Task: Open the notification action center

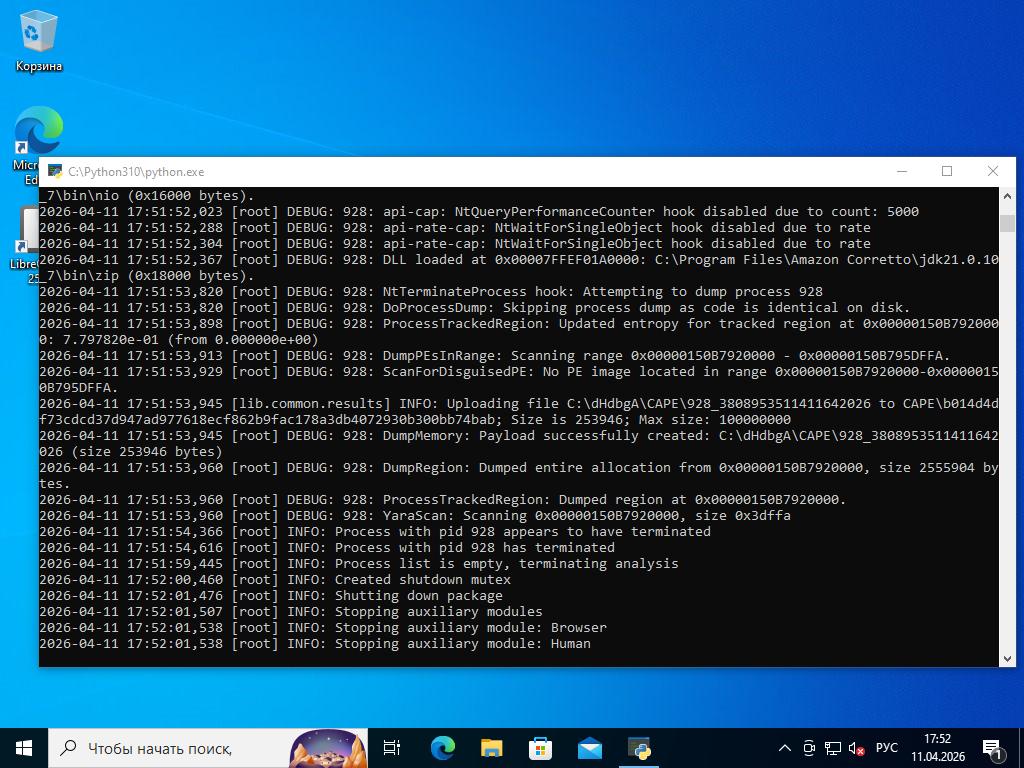Action: (993, 748)
